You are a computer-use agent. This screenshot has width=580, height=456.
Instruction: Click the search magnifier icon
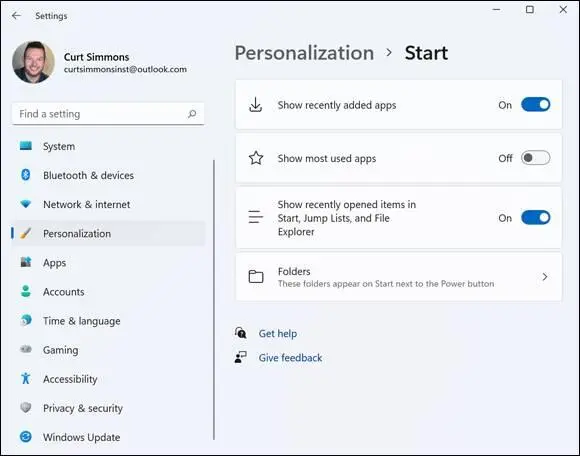coord(192,114)
